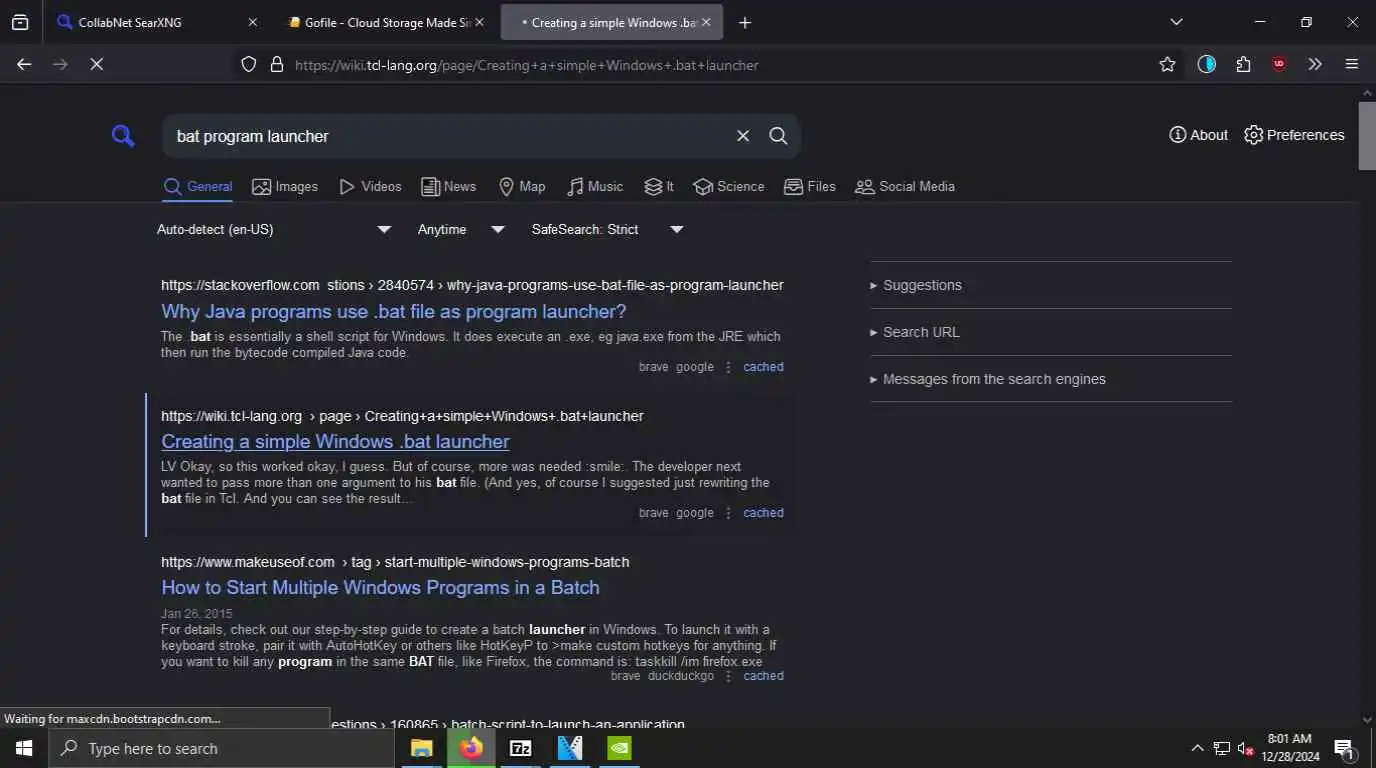Open cached link for stackoverflow result
This screenshot has height=768, width=1376.
763,367
